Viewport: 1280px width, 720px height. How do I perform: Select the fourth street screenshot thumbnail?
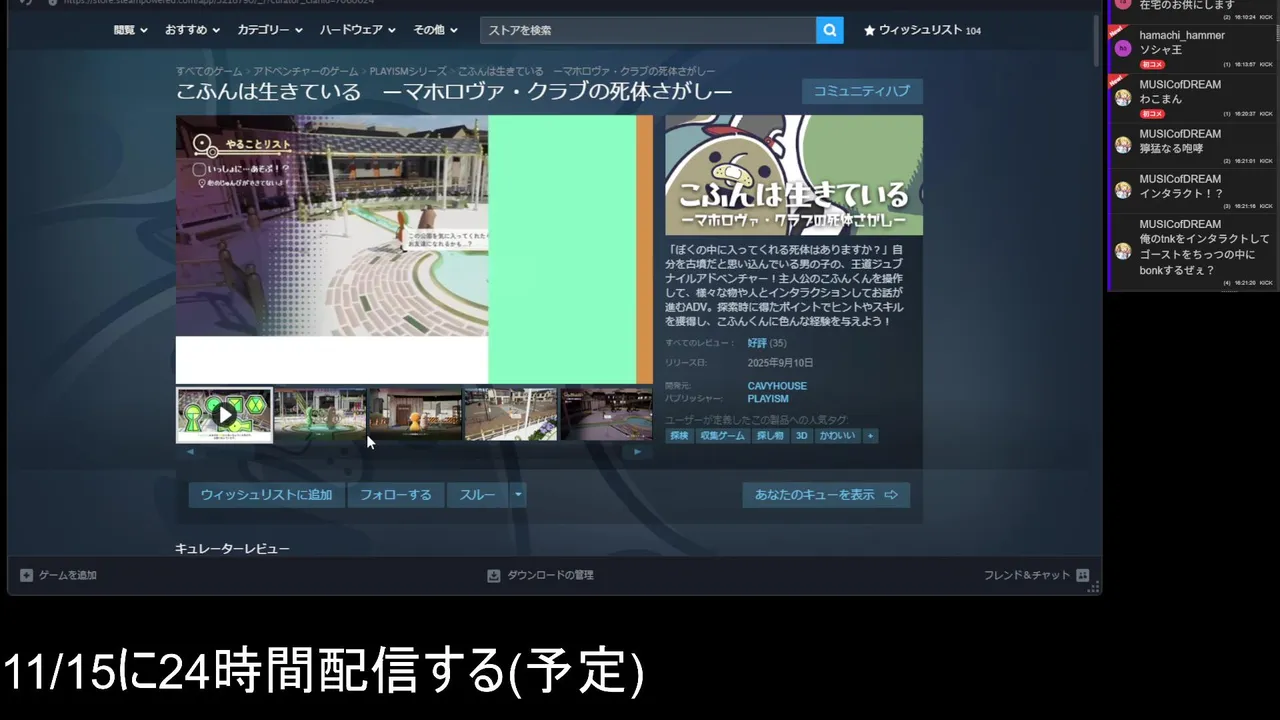[x=510, y=414]
